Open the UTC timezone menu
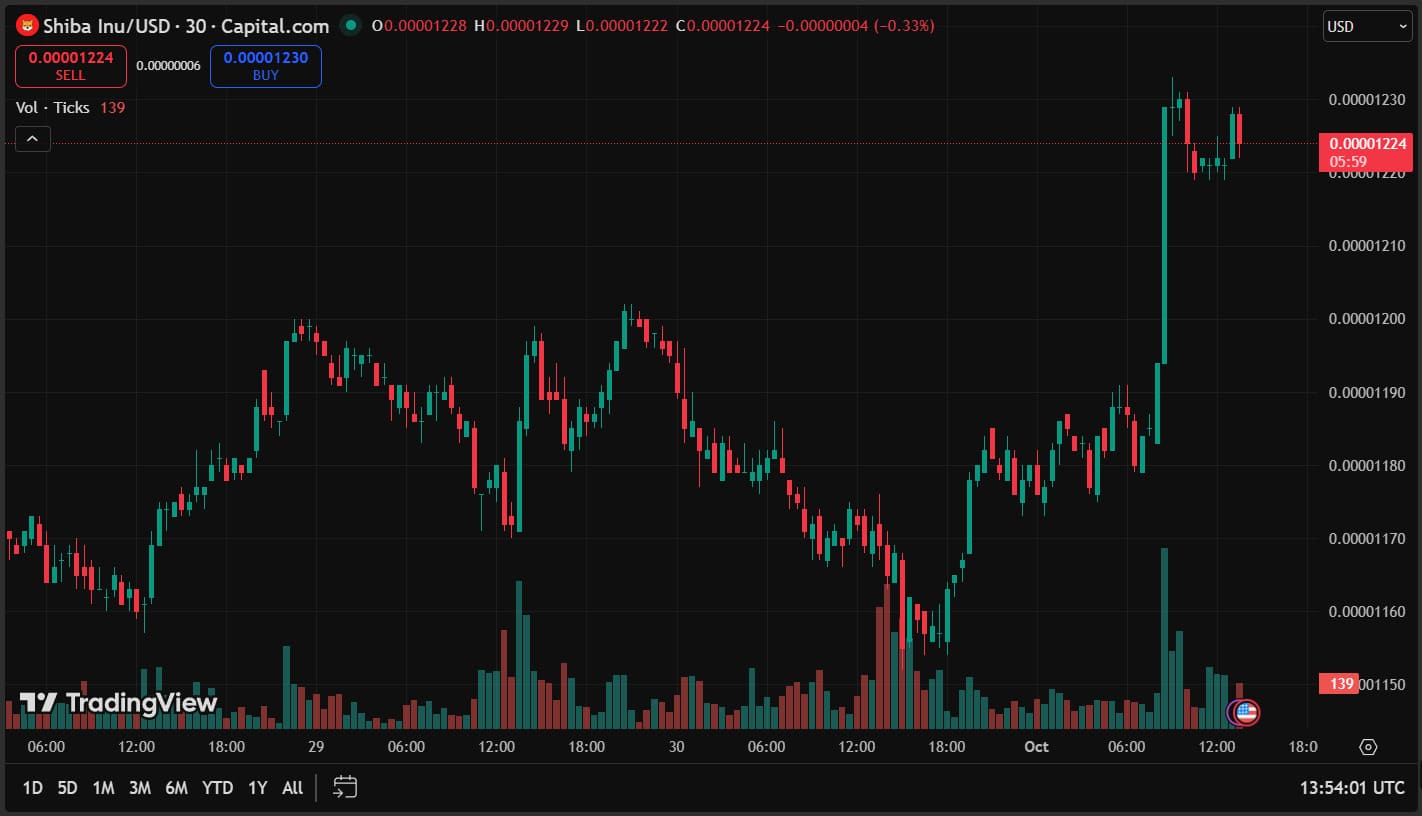The width and height of the screenshot is (1422, 816). tap(1352, 788)
